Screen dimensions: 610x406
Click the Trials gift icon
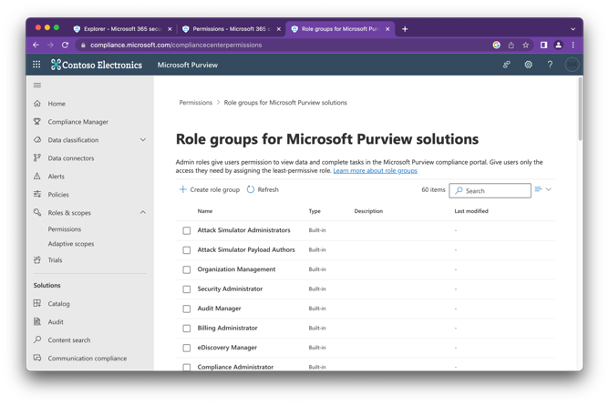37,260
